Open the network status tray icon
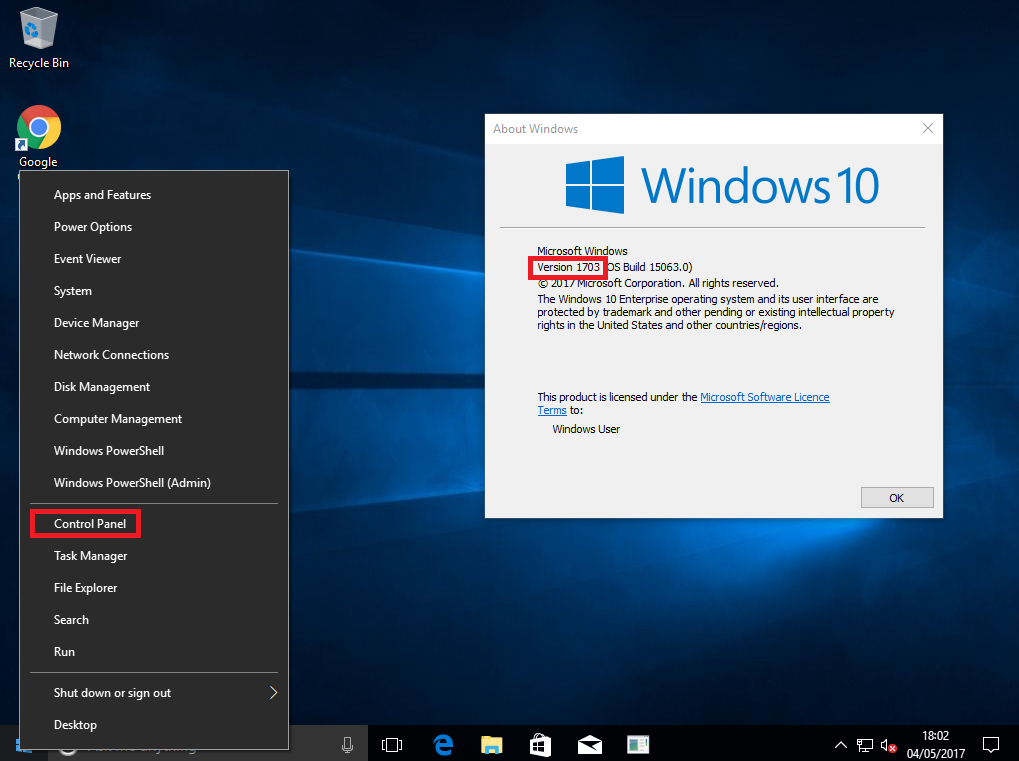The width and height of the screenshot is (1019, 761). coord(865,745)
